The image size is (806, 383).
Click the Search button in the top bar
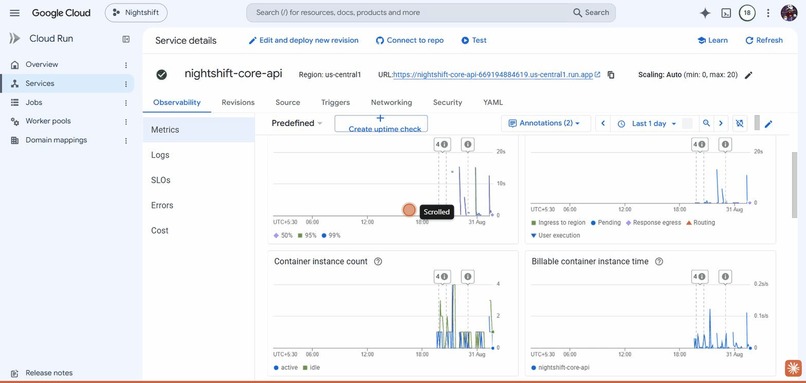click(591, 13)
